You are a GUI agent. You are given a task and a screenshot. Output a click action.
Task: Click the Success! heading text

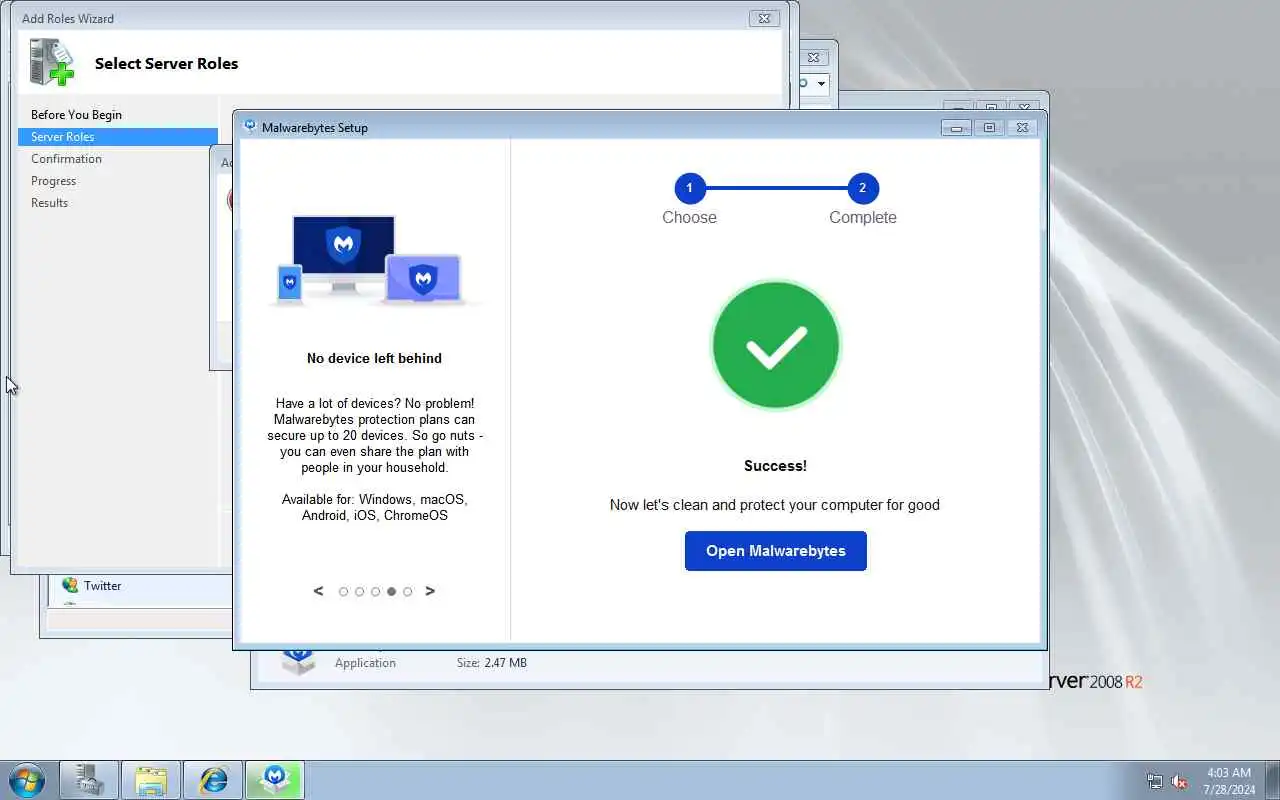point(775,466)
